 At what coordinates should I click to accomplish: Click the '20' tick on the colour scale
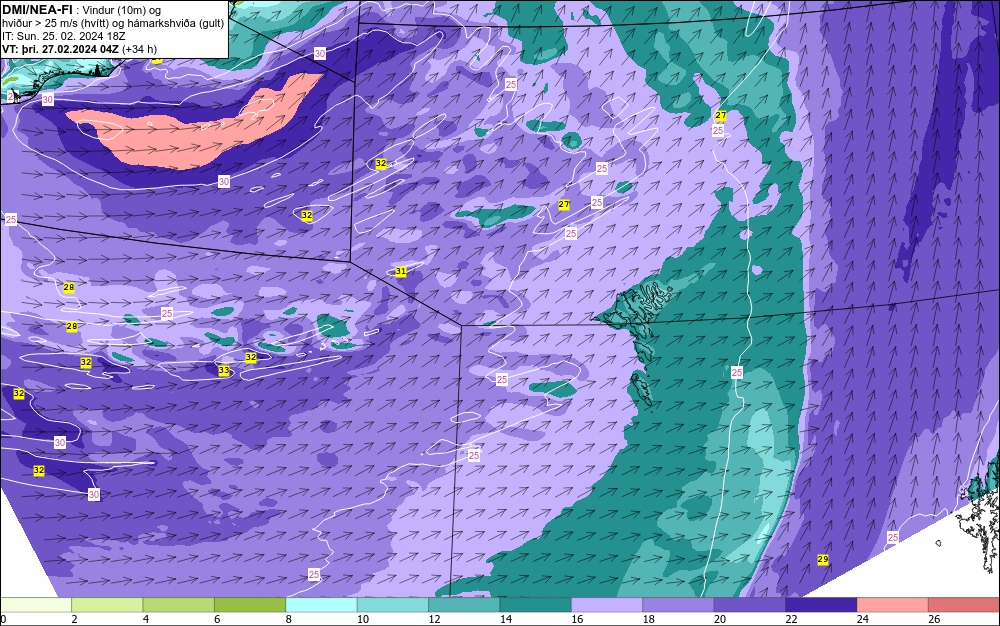coord(720,619)
